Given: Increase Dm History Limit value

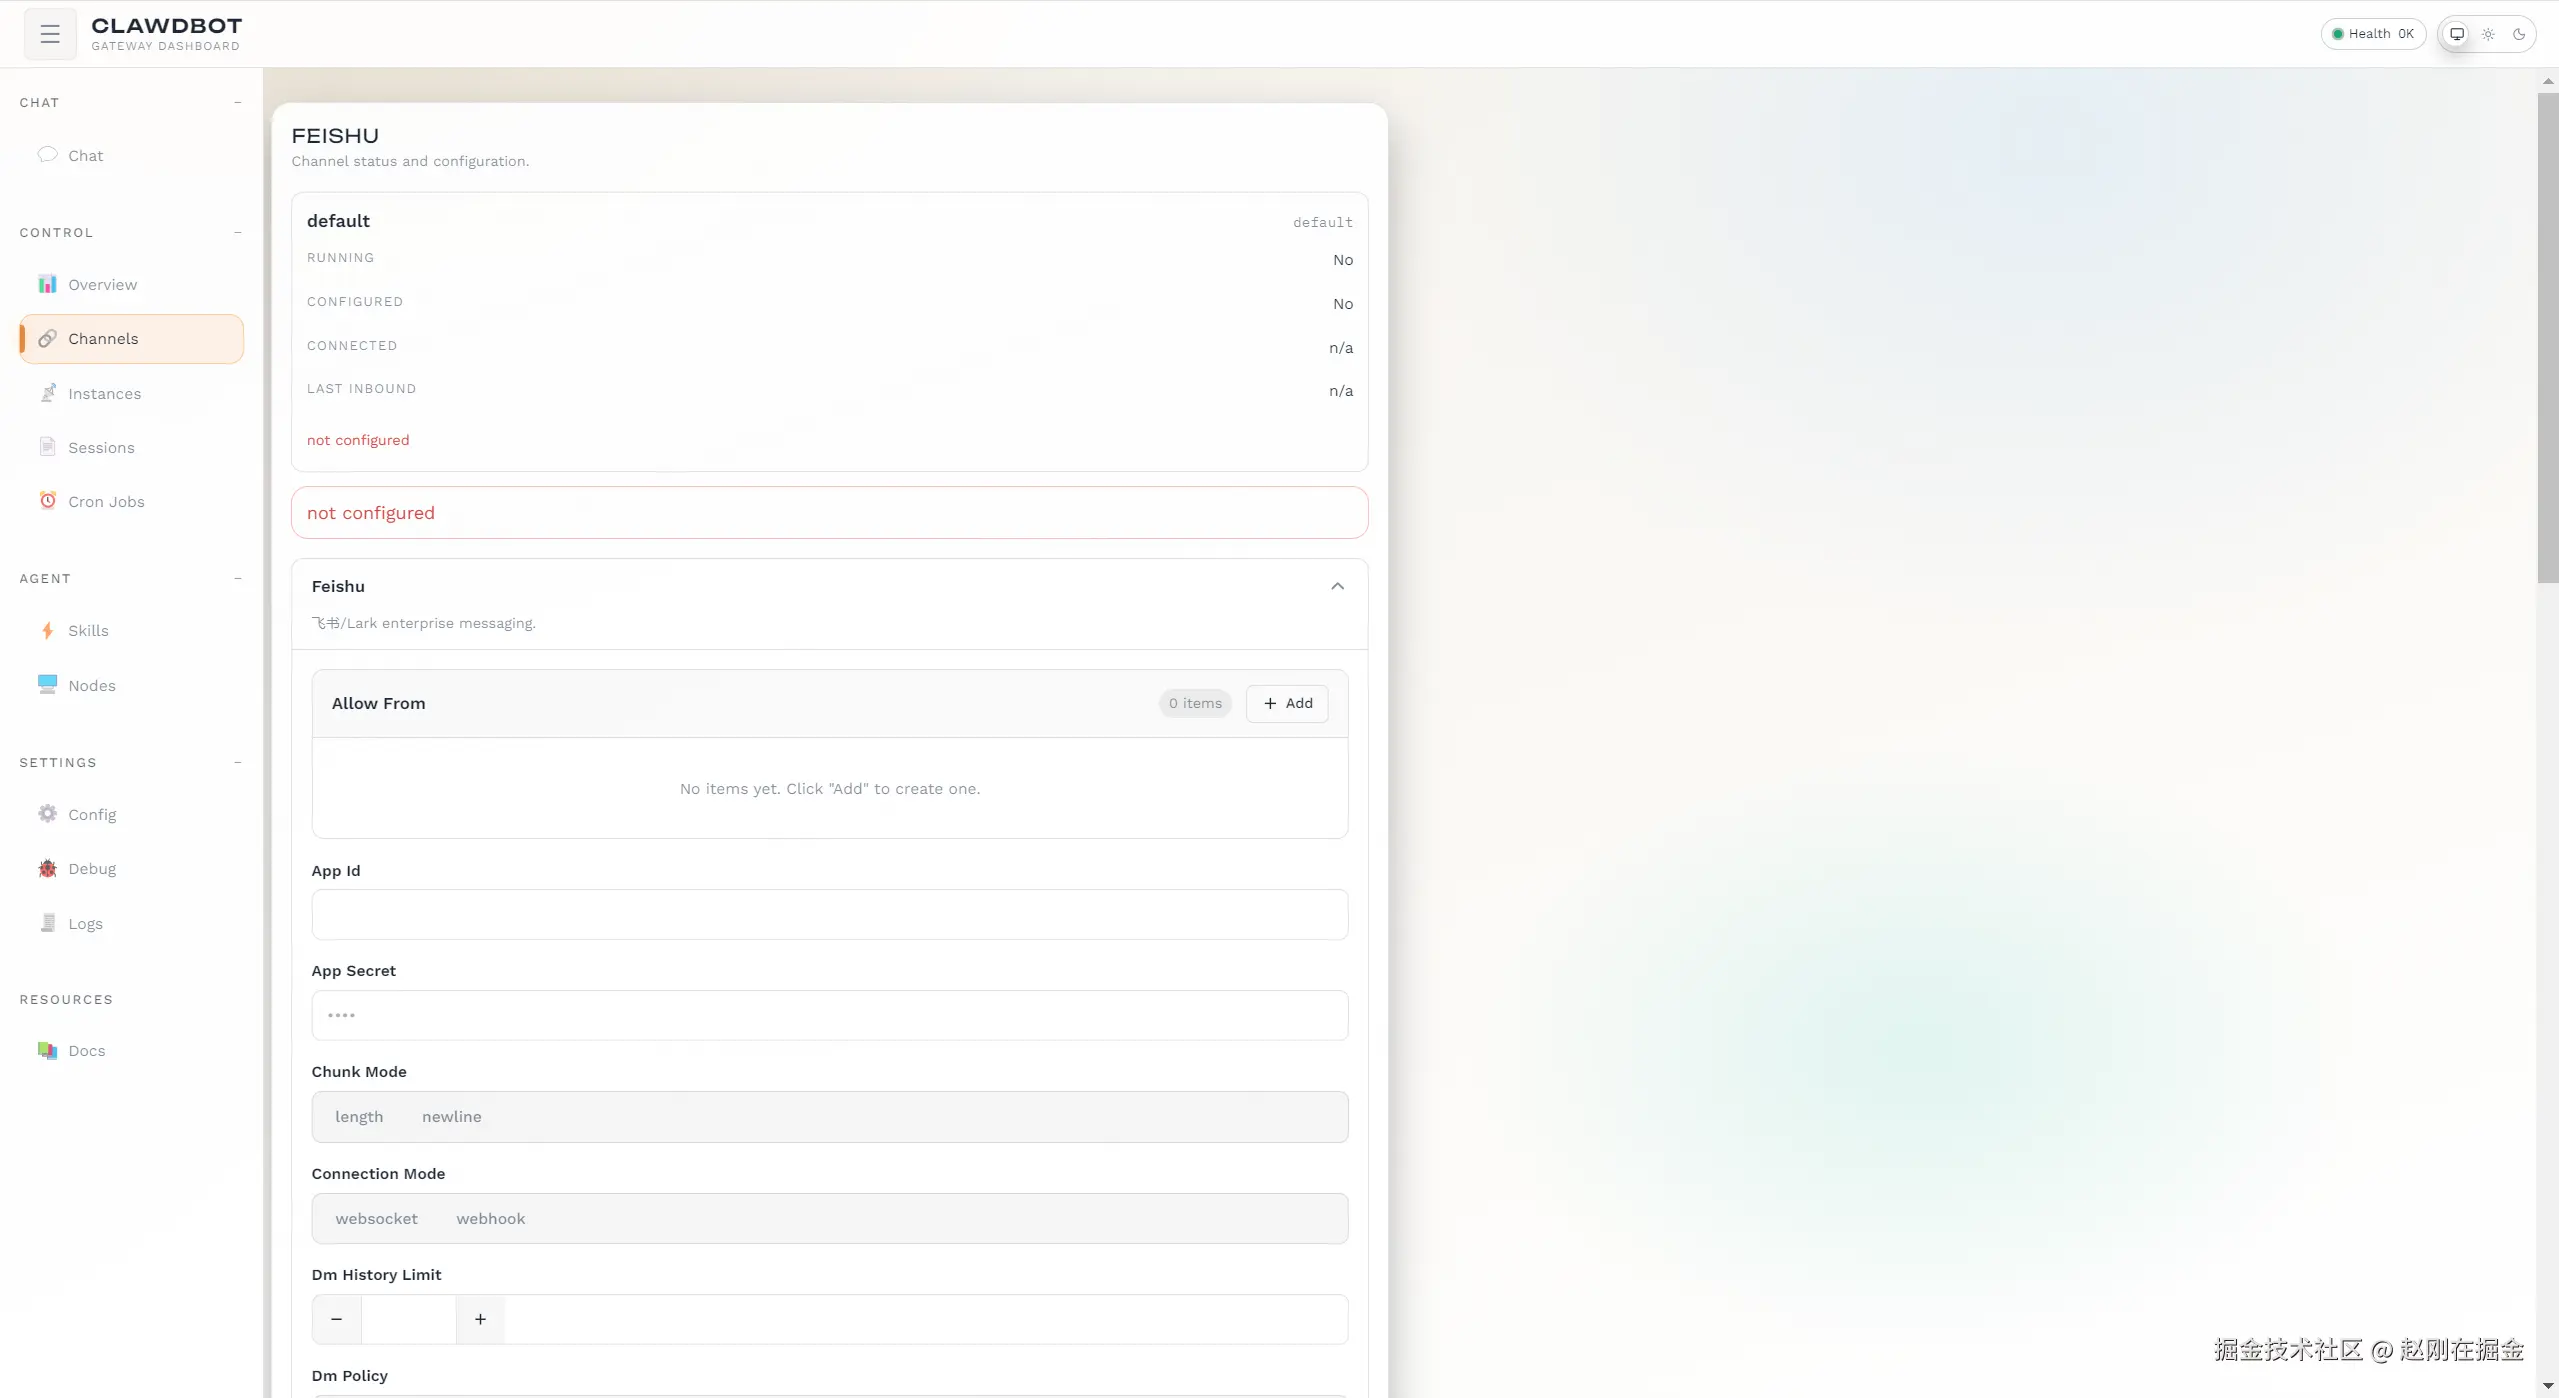Looking at the screenshot, I should pyautogui.click(x=480, y=1320).
